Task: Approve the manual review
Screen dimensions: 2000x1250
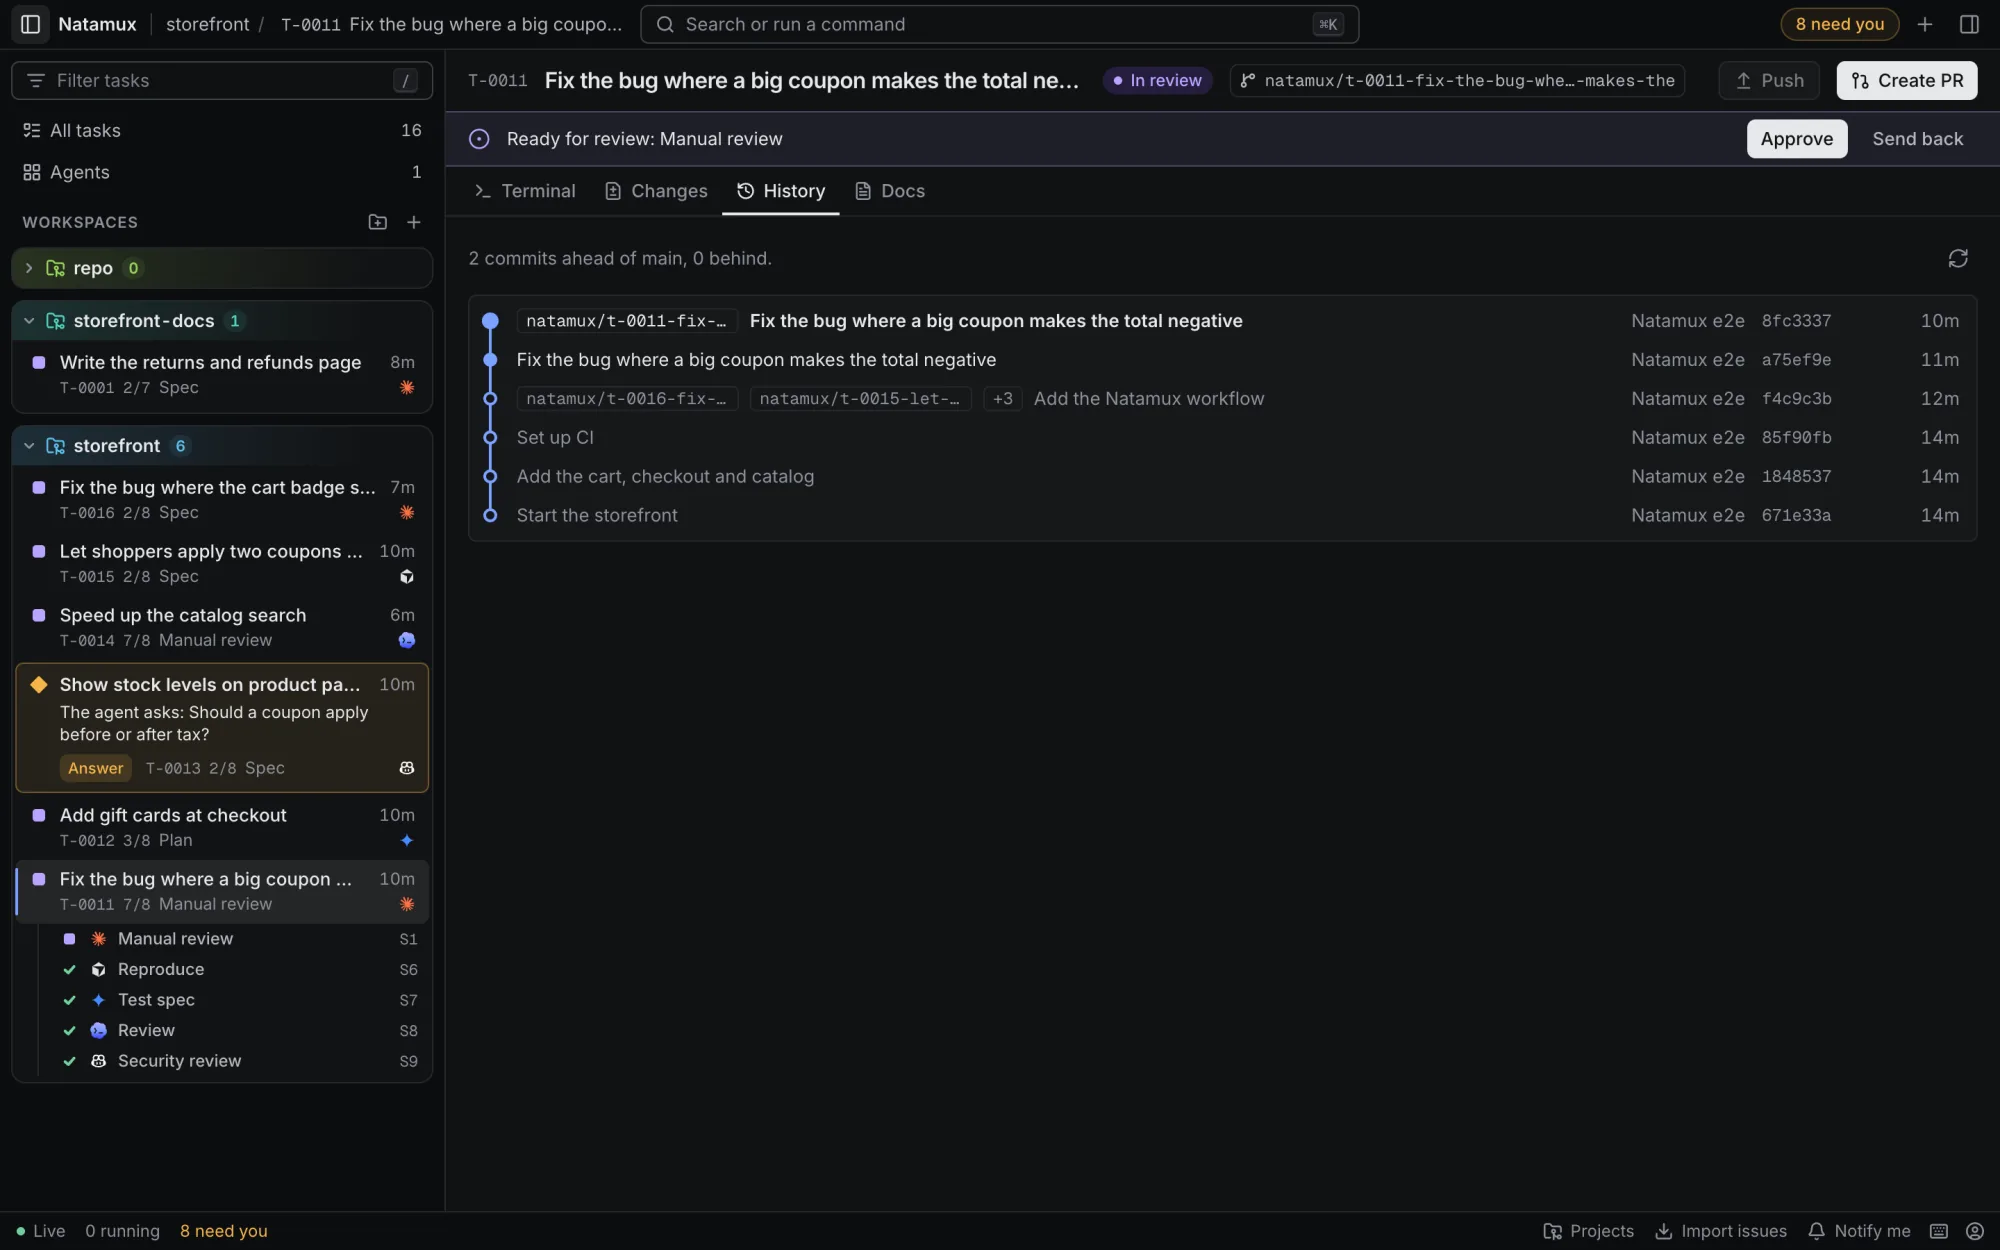Action: 1796,139
